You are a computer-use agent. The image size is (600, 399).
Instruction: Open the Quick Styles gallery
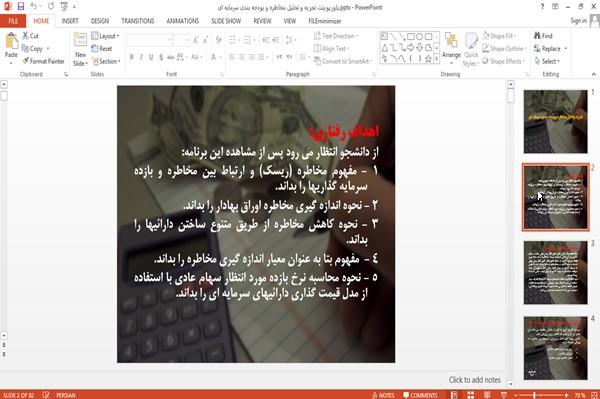(471, 50)
